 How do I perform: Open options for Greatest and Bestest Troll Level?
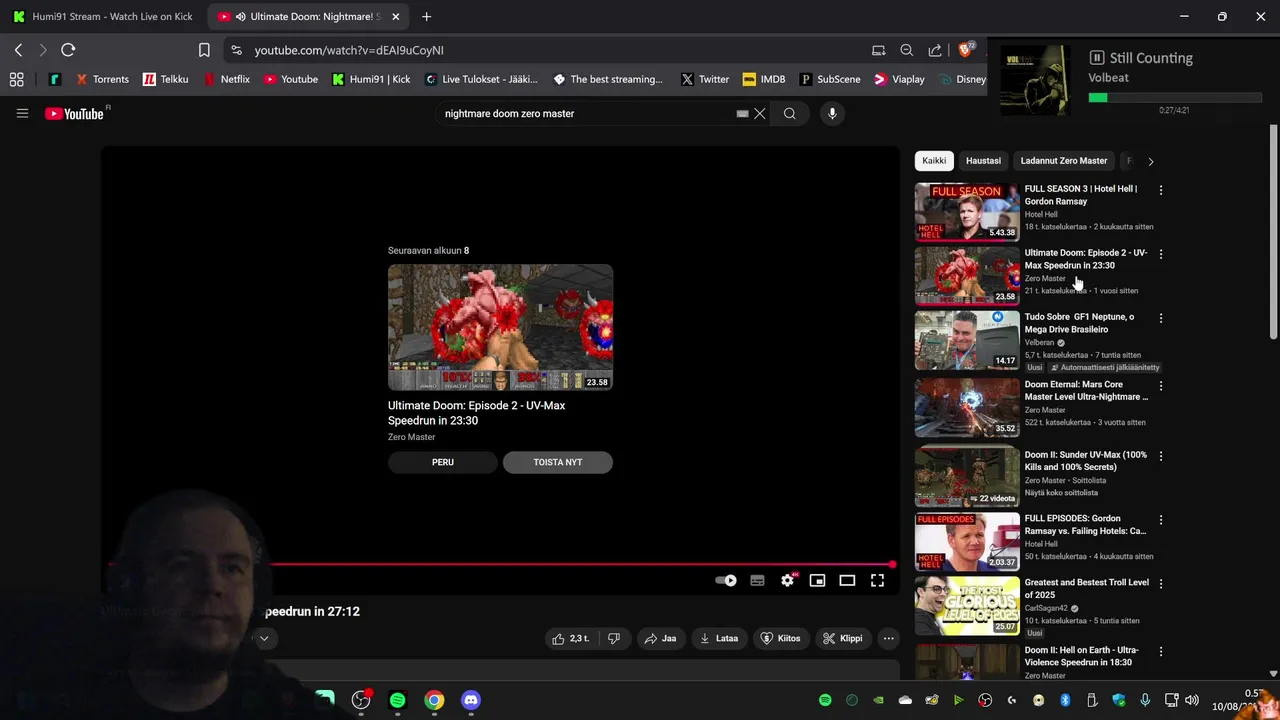pos(1161,584)
